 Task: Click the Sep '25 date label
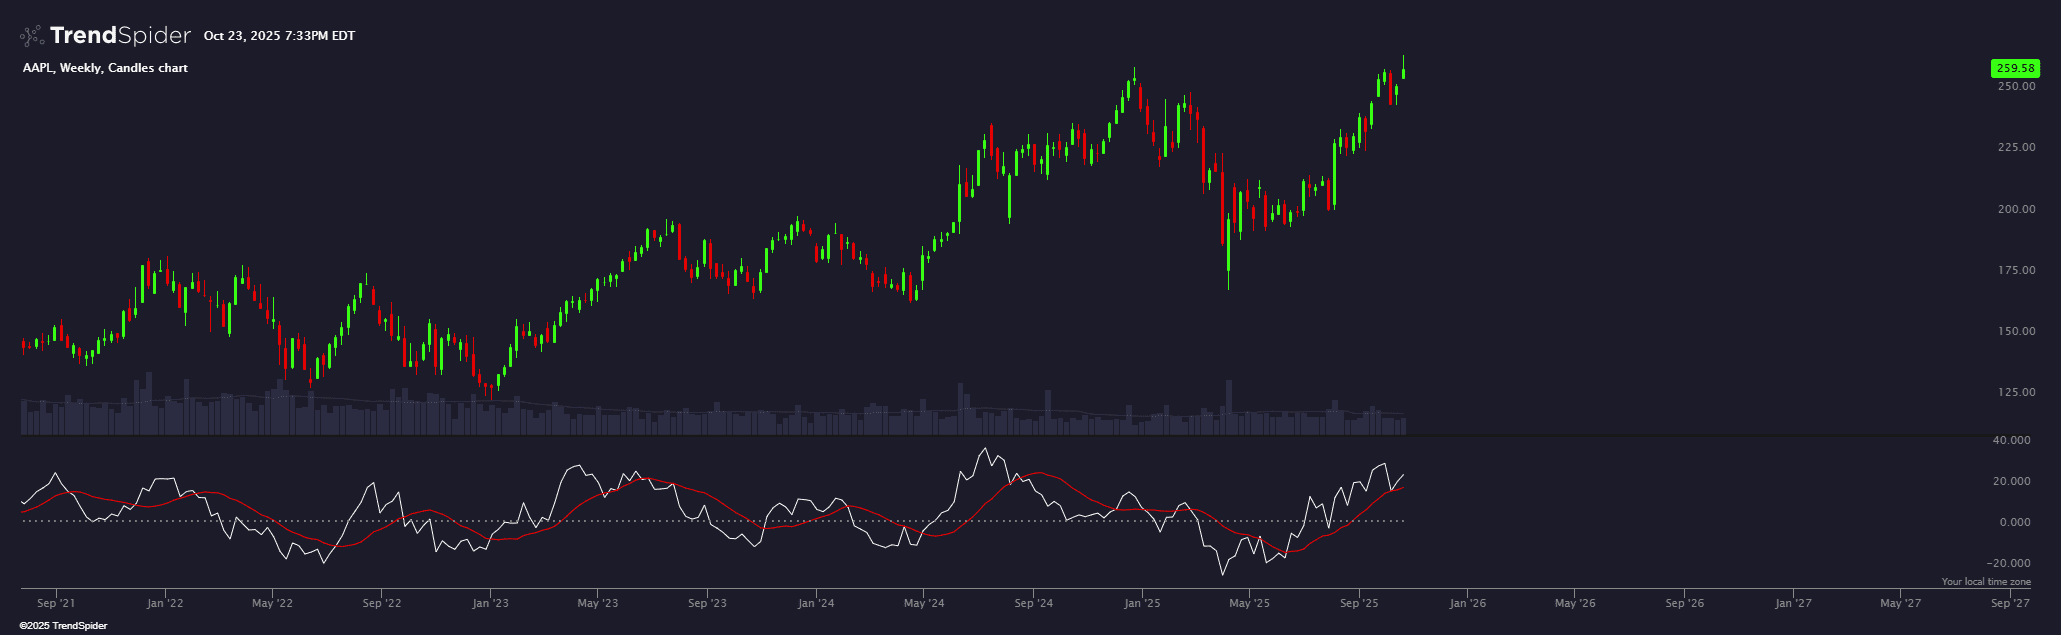click(x=1359, y=603)
